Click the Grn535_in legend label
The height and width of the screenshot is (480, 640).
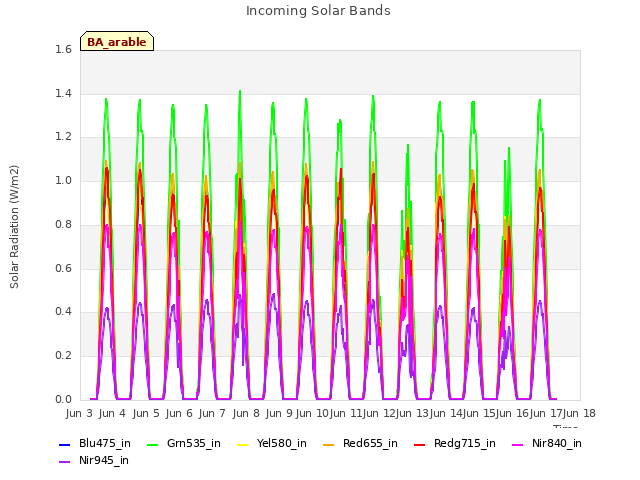193,443
